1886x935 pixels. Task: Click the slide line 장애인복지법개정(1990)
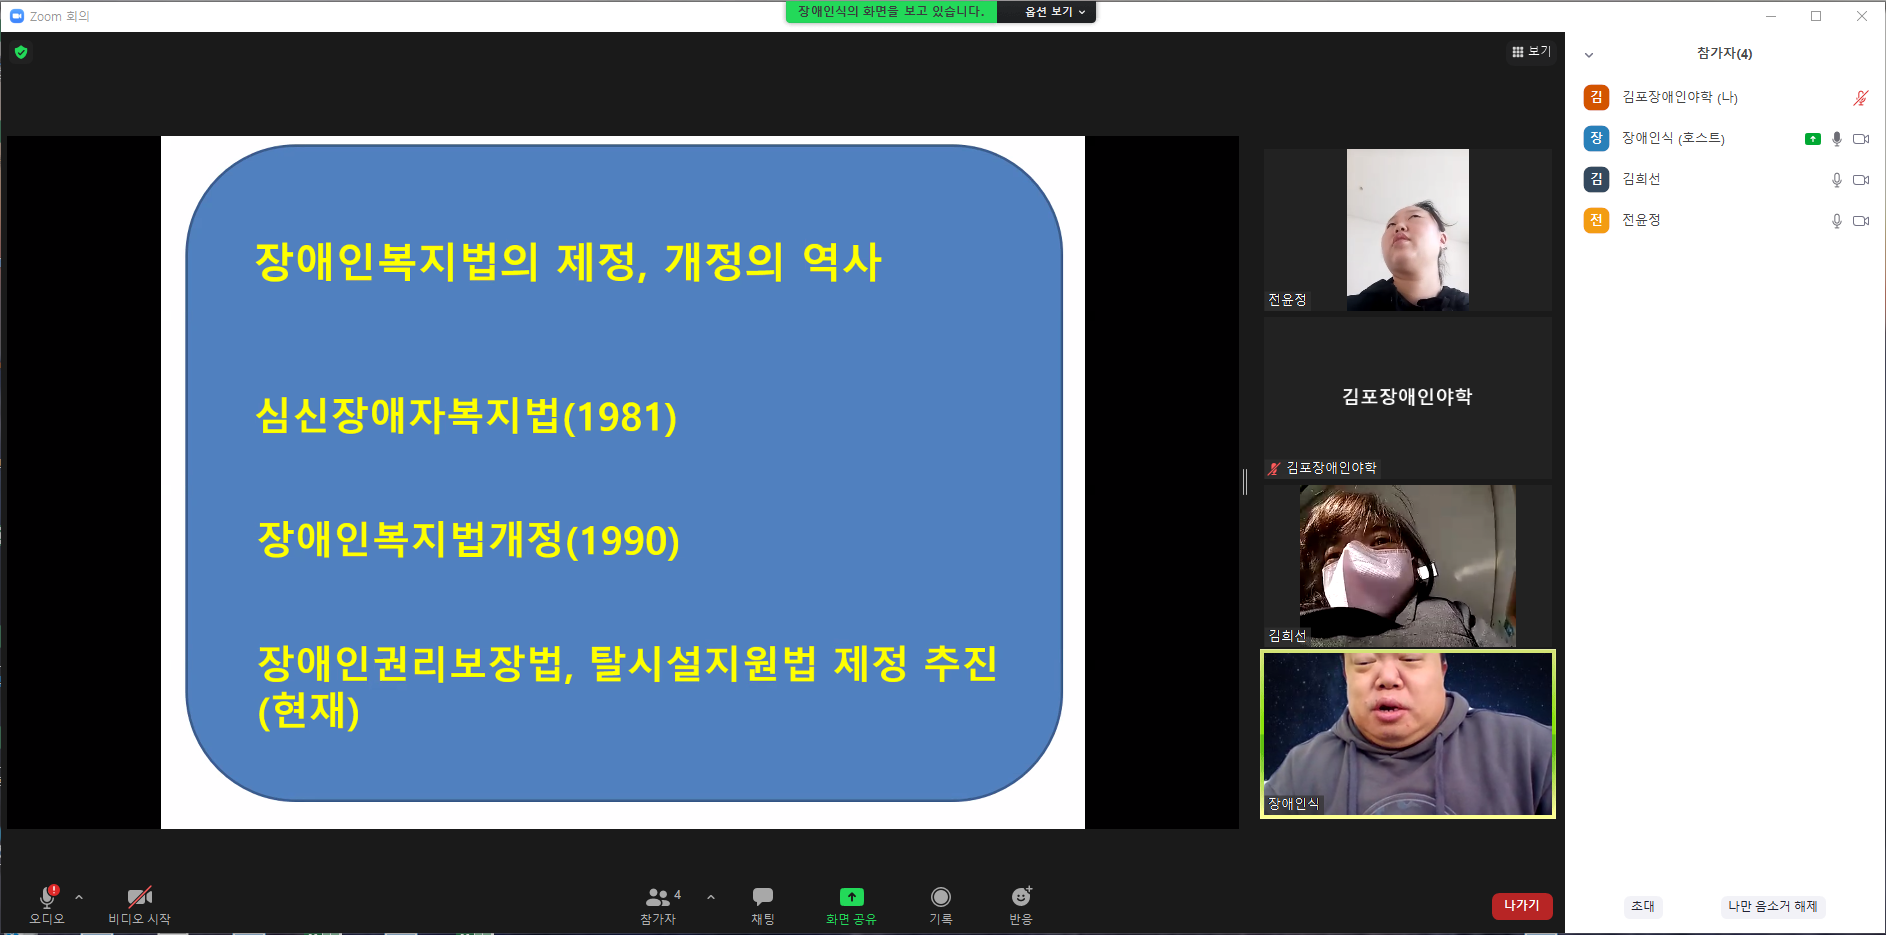468,540
